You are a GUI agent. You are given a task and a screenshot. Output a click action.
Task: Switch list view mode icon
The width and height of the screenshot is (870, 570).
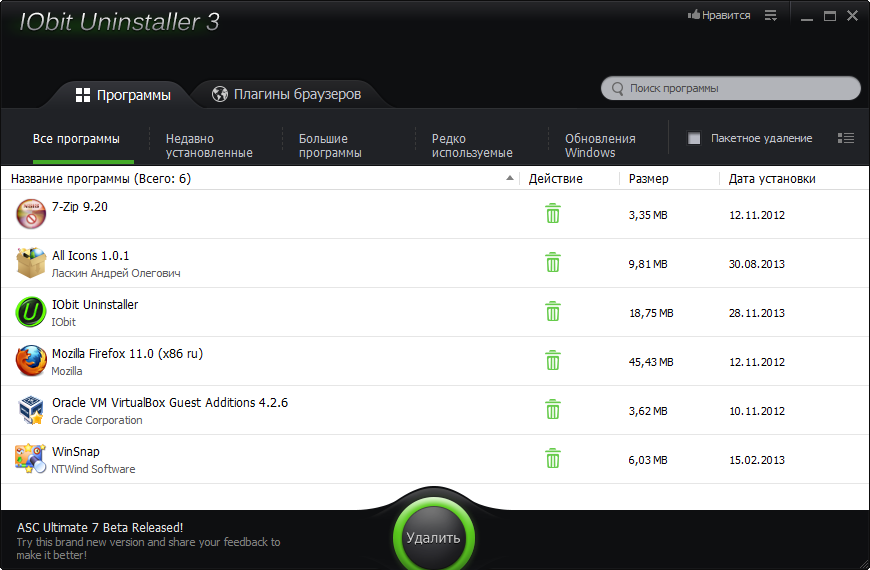coord(846,138)
